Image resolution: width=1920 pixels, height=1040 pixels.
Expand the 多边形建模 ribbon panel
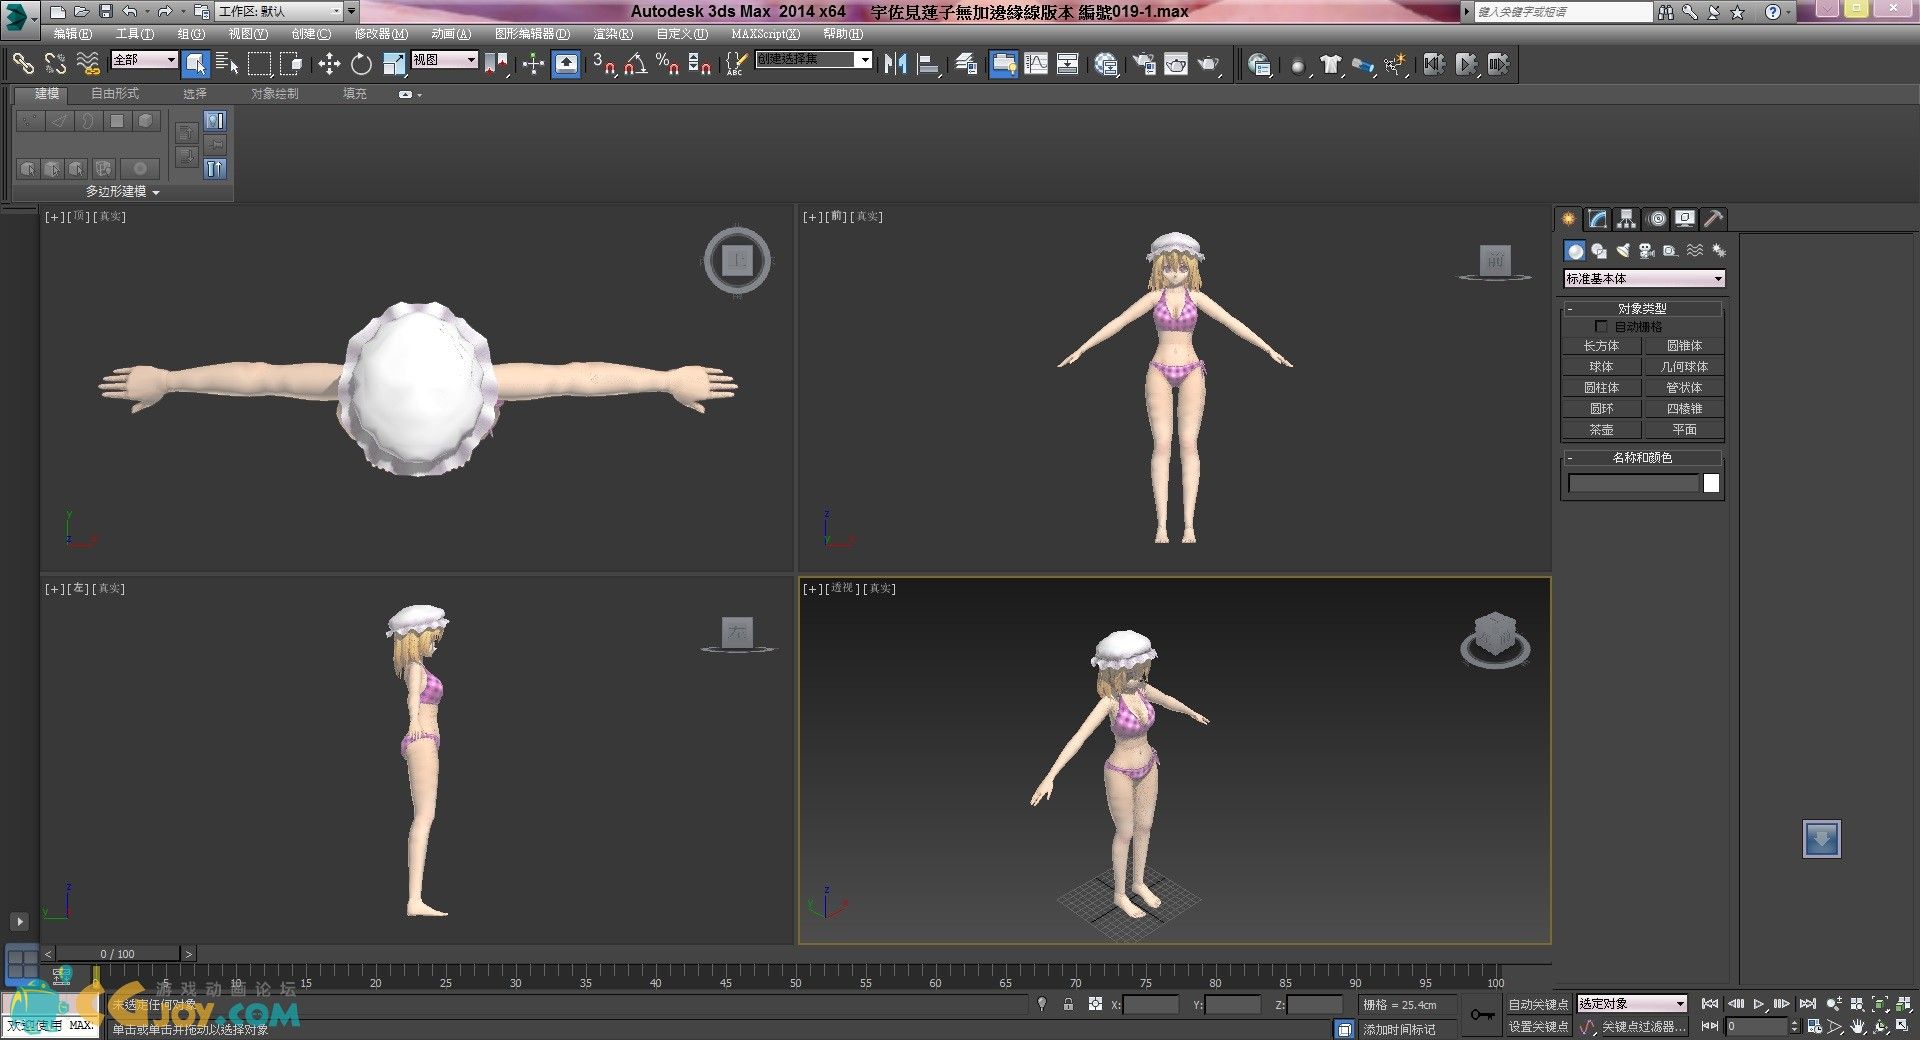click(122, 191)
